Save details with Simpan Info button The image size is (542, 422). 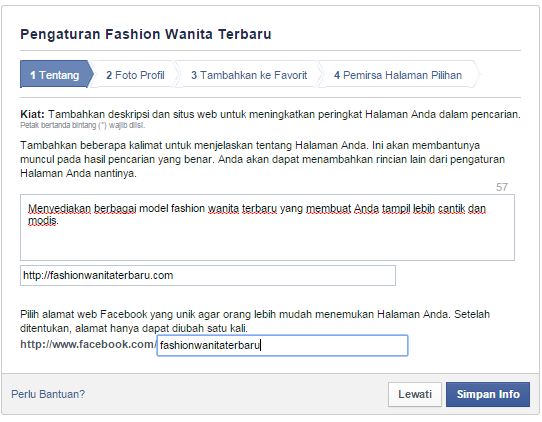click(x=488, y=394)
